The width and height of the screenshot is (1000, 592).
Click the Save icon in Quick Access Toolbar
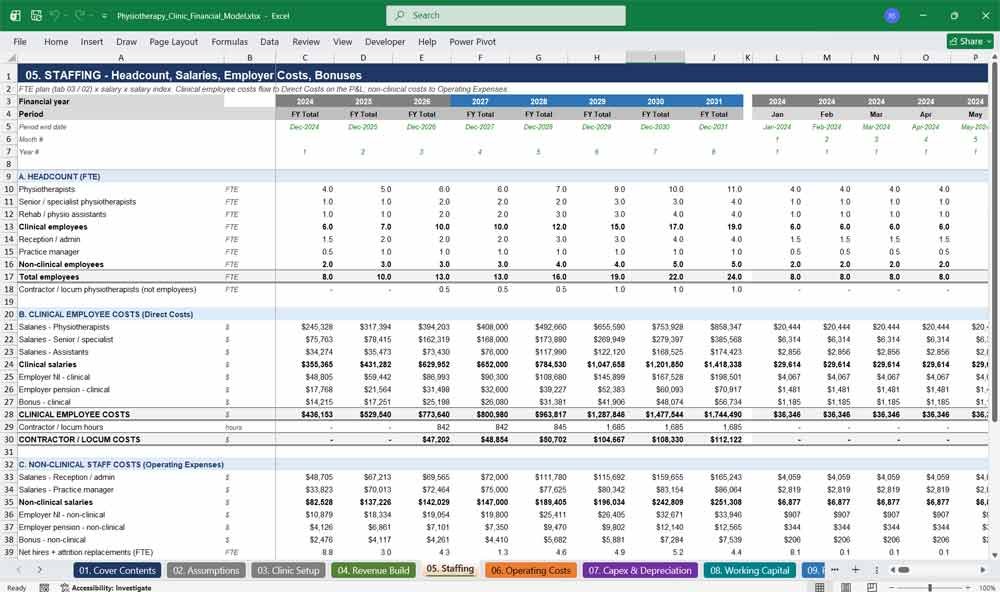pyautogui.click(x=36, y=15)
